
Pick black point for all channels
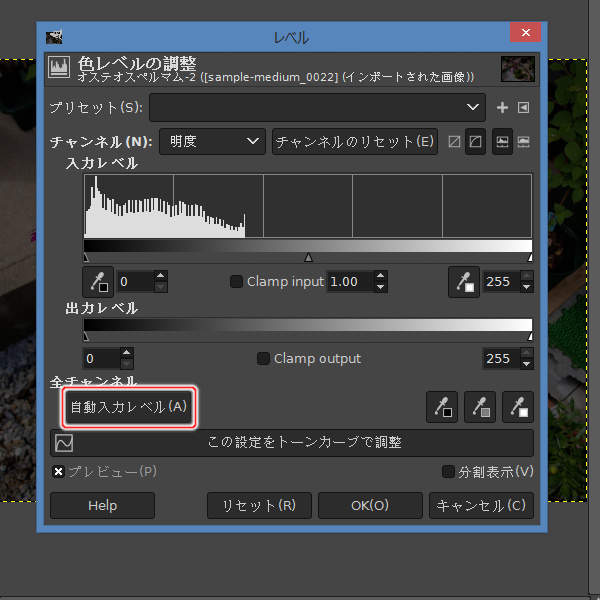tap(442, 407)
